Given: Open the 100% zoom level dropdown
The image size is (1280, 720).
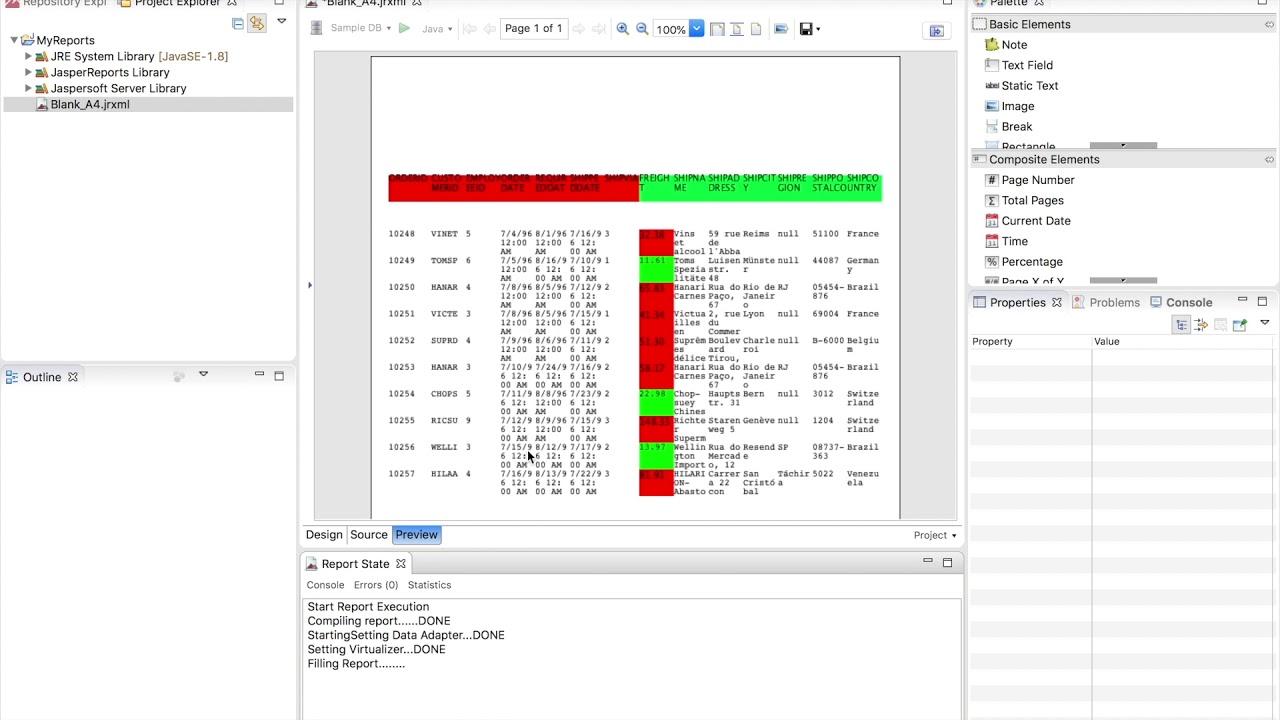Looking at the screenshot, I should pos(696,29).
